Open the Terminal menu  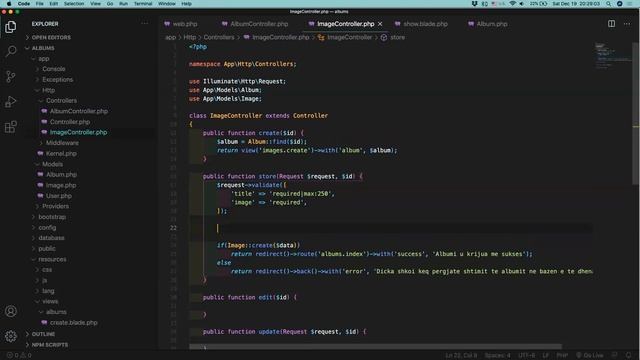[x=143, y=4]
